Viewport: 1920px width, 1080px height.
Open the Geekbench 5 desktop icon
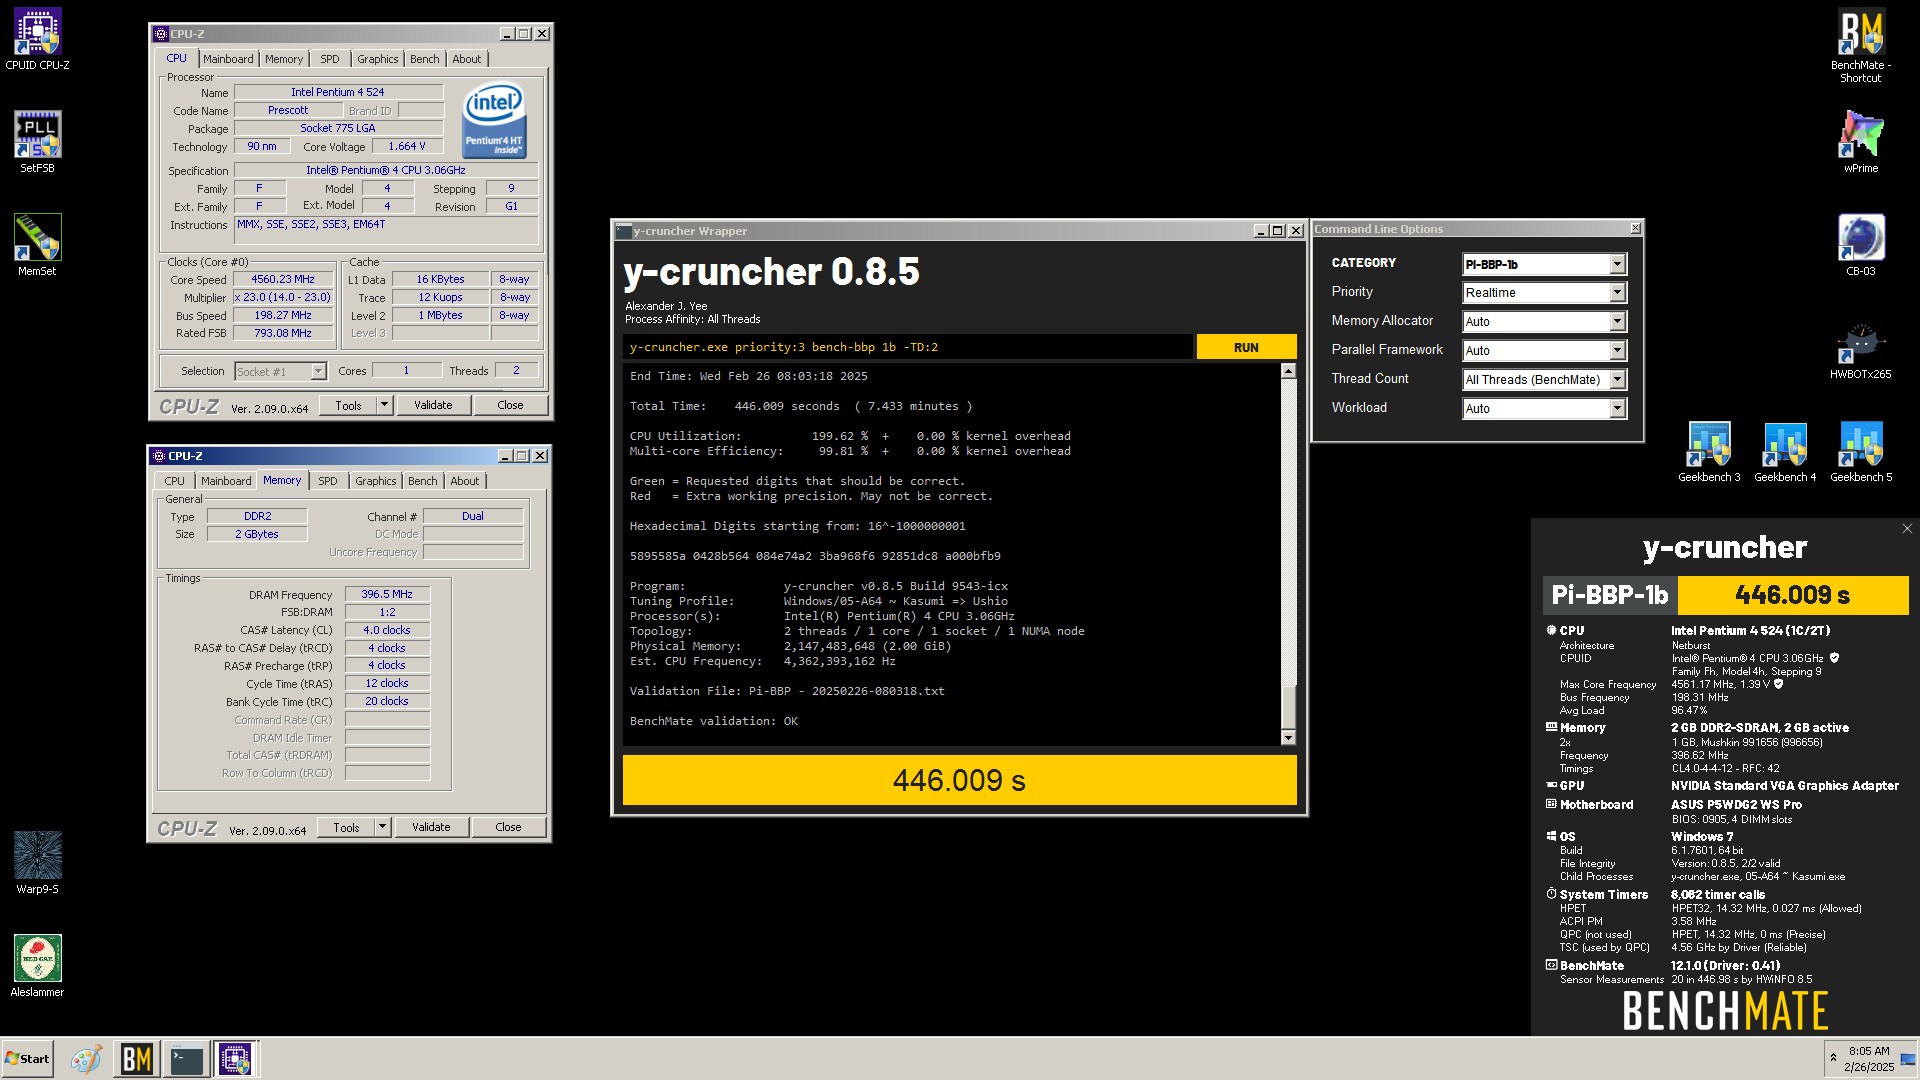[1861, 451]
